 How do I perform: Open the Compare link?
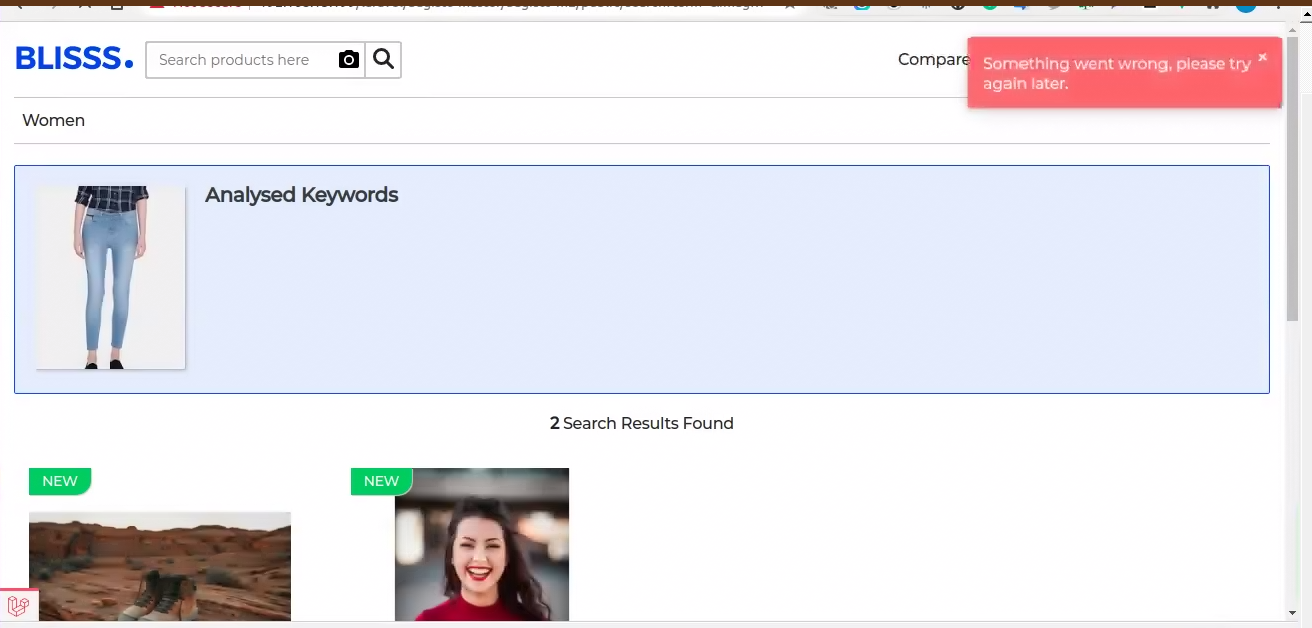pyautogui.click(x=933, y=59)
